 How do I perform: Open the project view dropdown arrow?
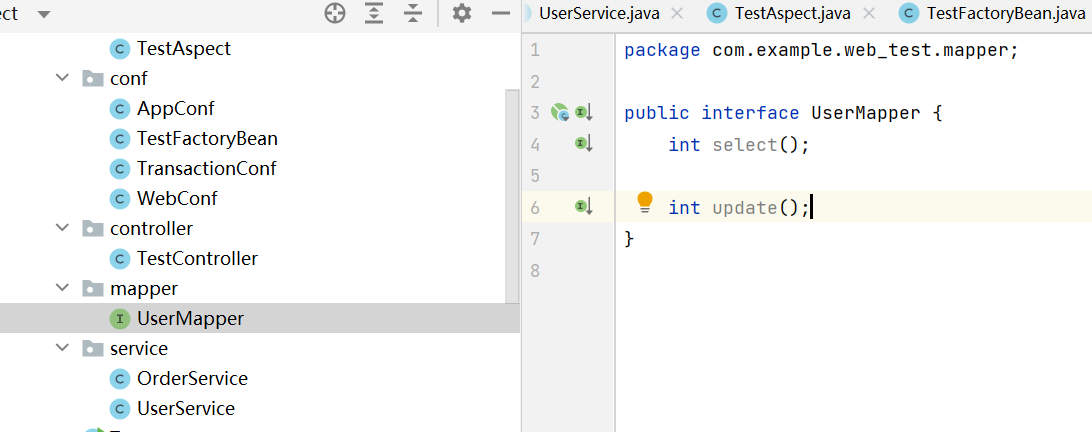point(42,14)
